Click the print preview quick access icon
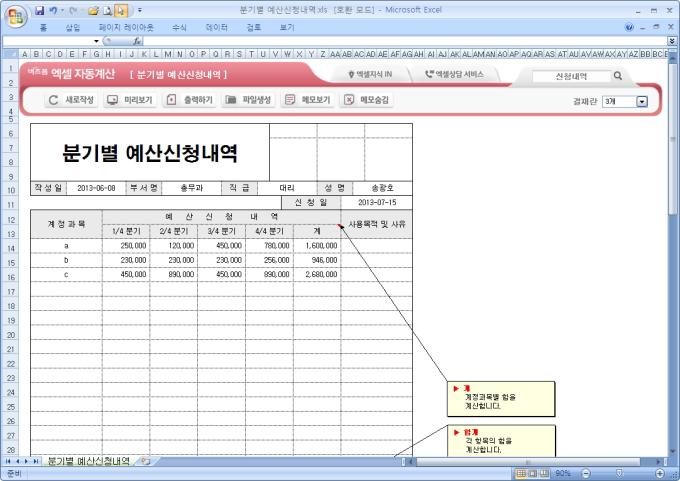The width and height of the screenshot is (680, 481). pyautogui.click(x=108, y=10)
